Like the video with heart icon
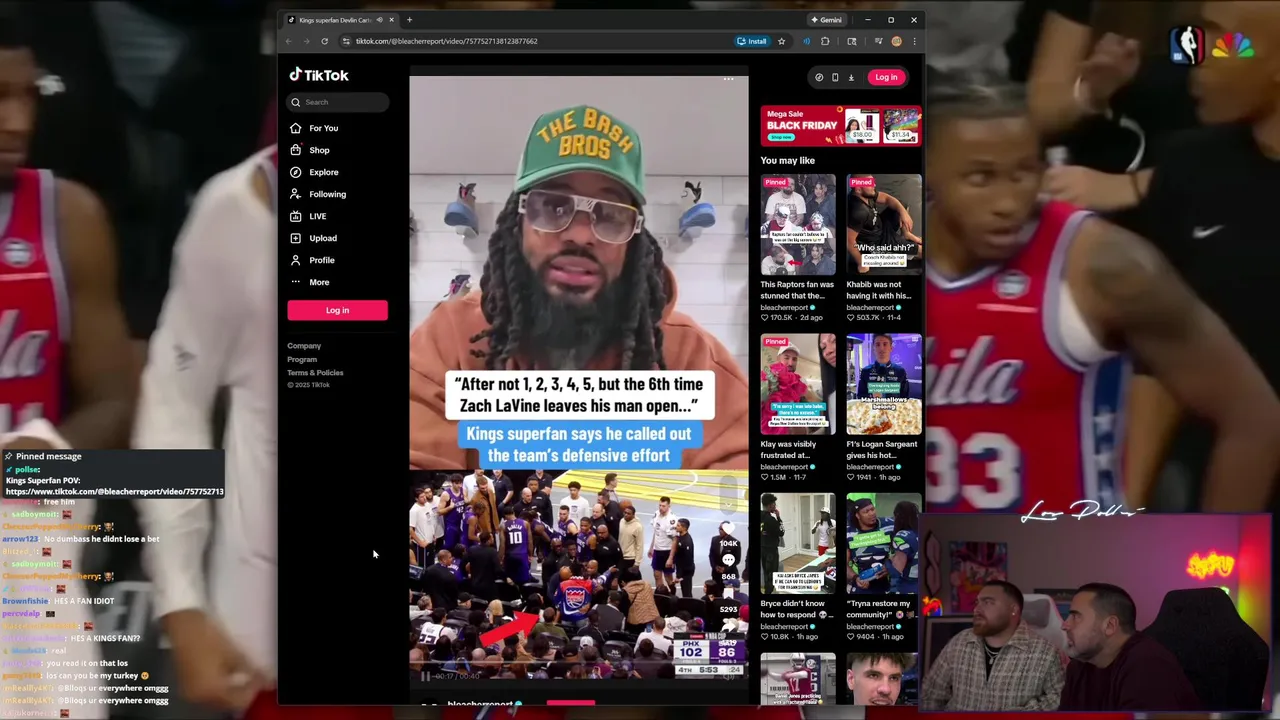 coord(729,528)
